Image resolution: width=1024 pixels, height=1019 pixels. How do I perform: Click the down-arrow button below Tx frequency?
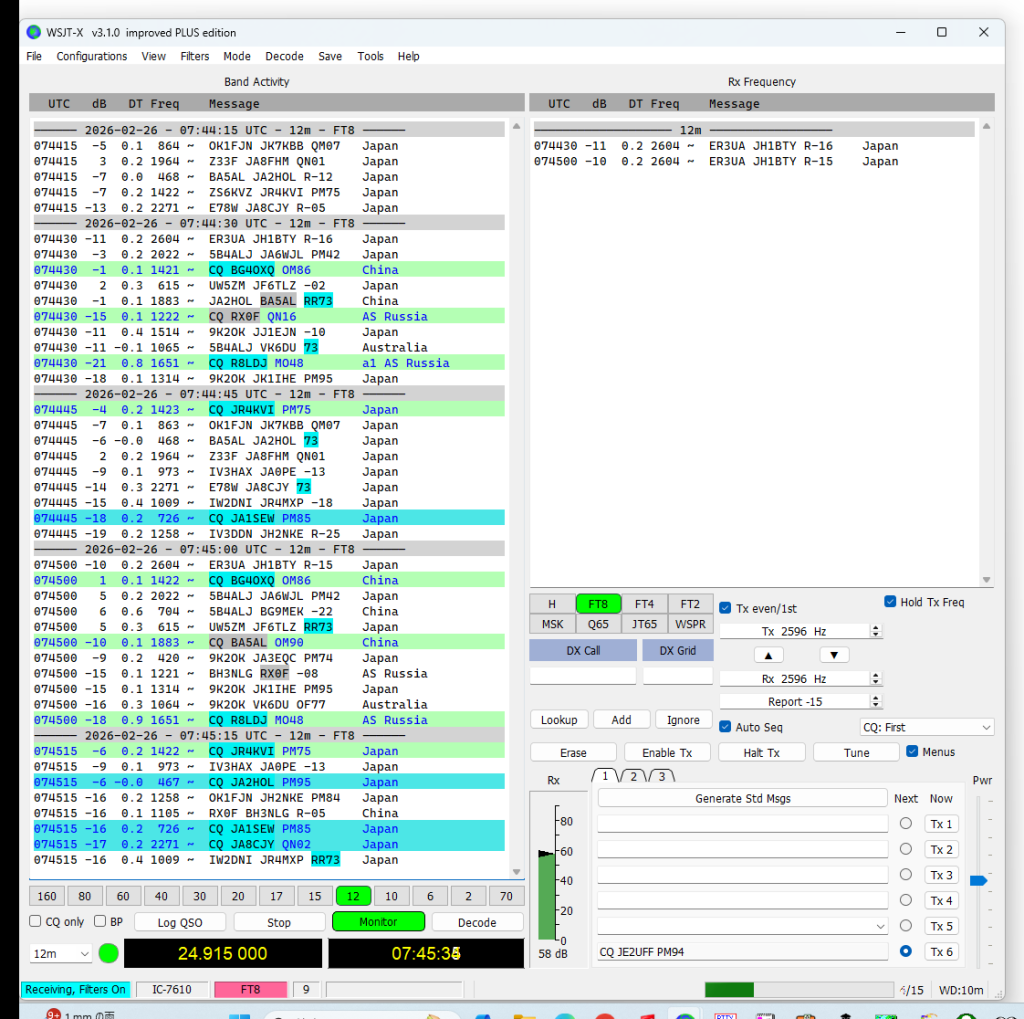tap(834, 655)
